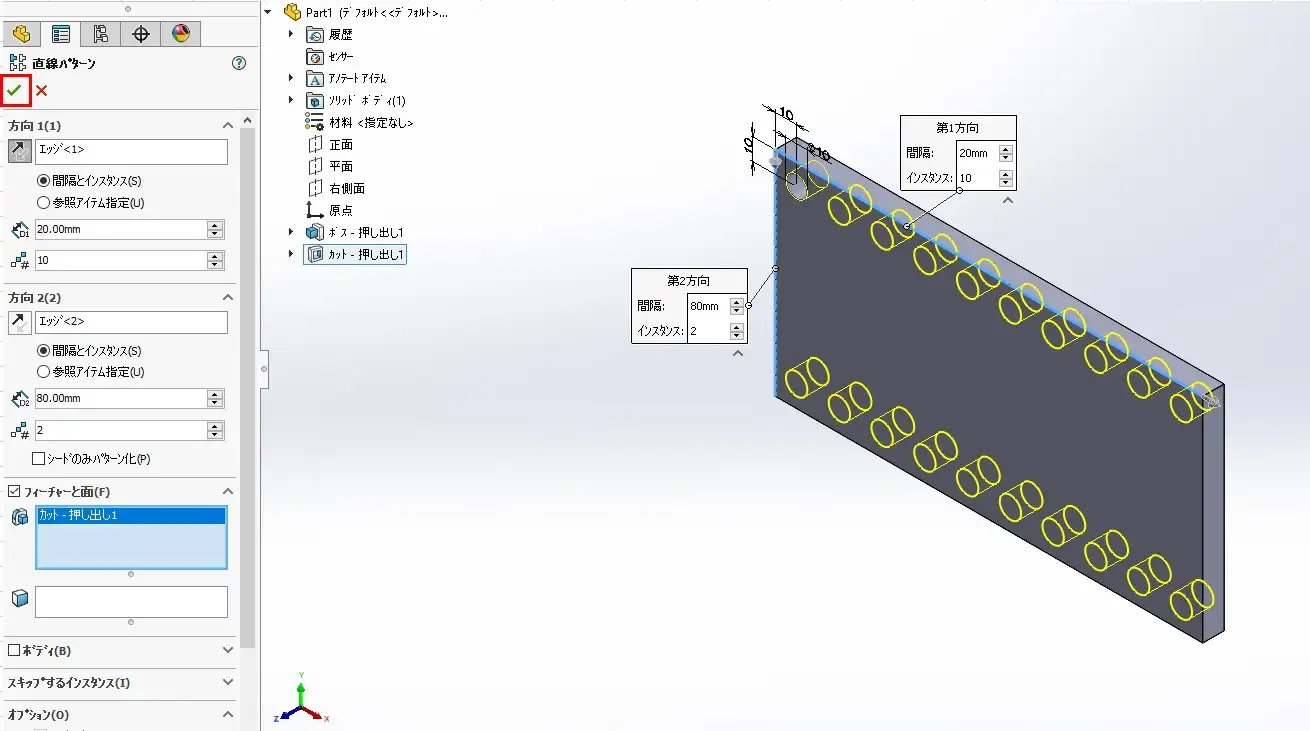The height and width of the screenshot is (731, 1310).
Task: Cancel the pattern with red X
Action: (x=42, y=91)
